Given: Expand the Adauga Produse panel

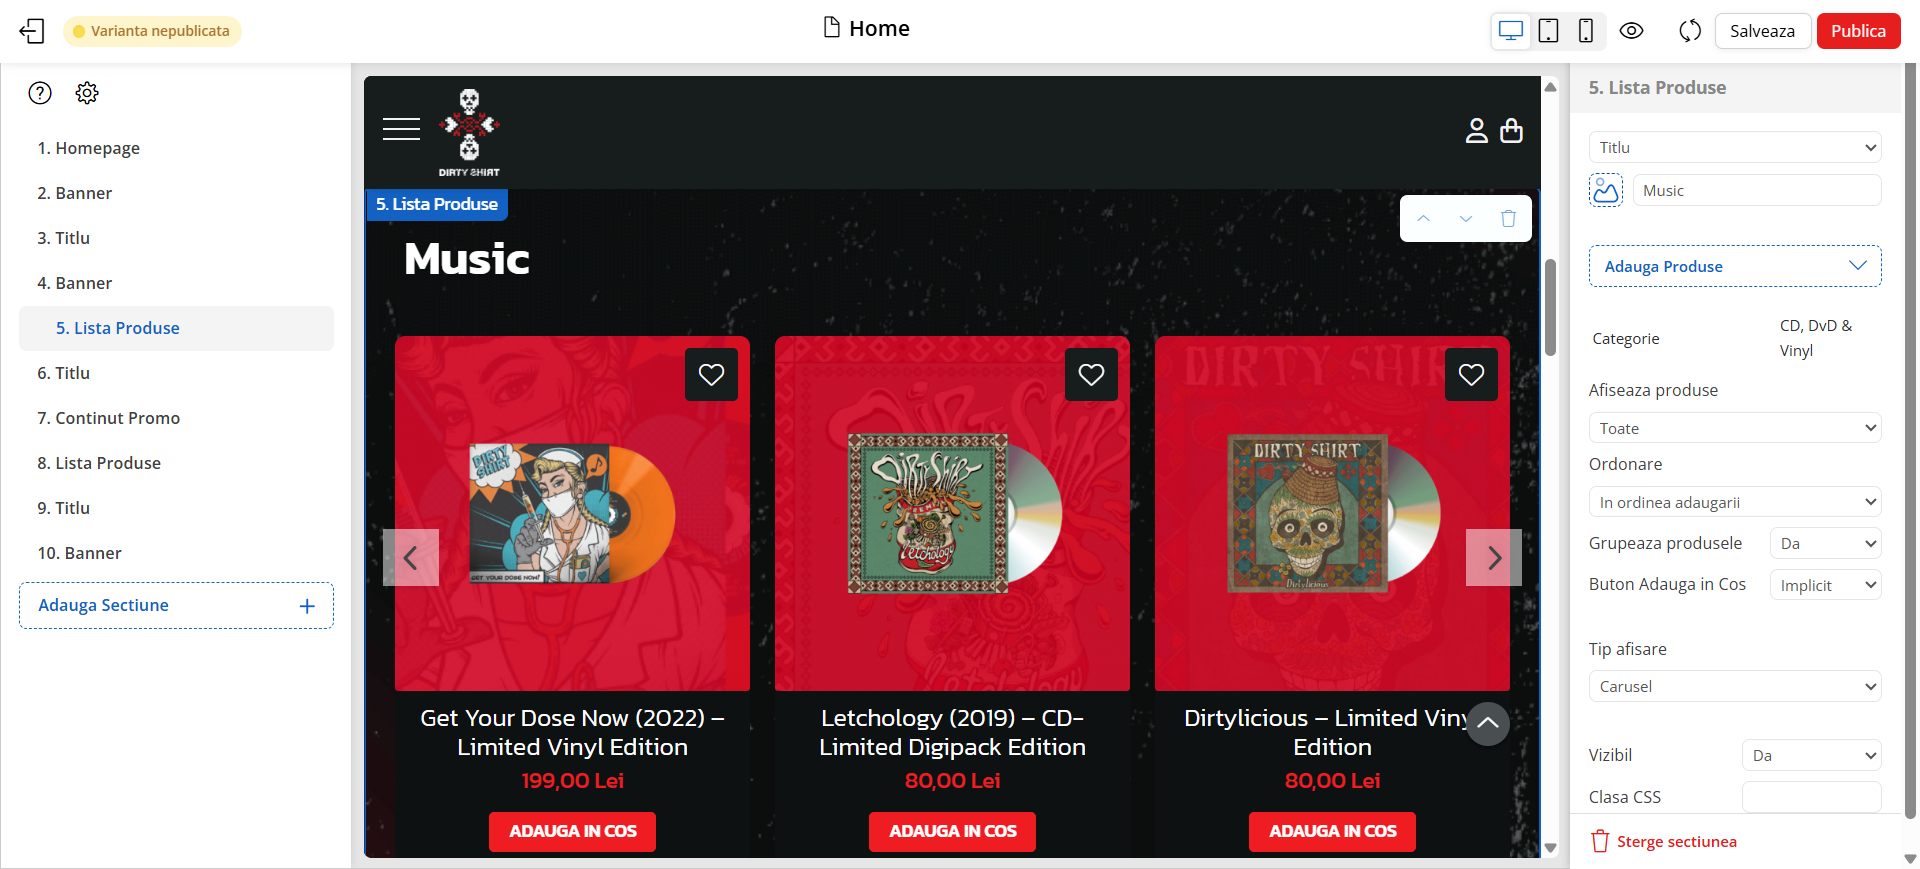Looking at the screenshot, I should 1735,266.
